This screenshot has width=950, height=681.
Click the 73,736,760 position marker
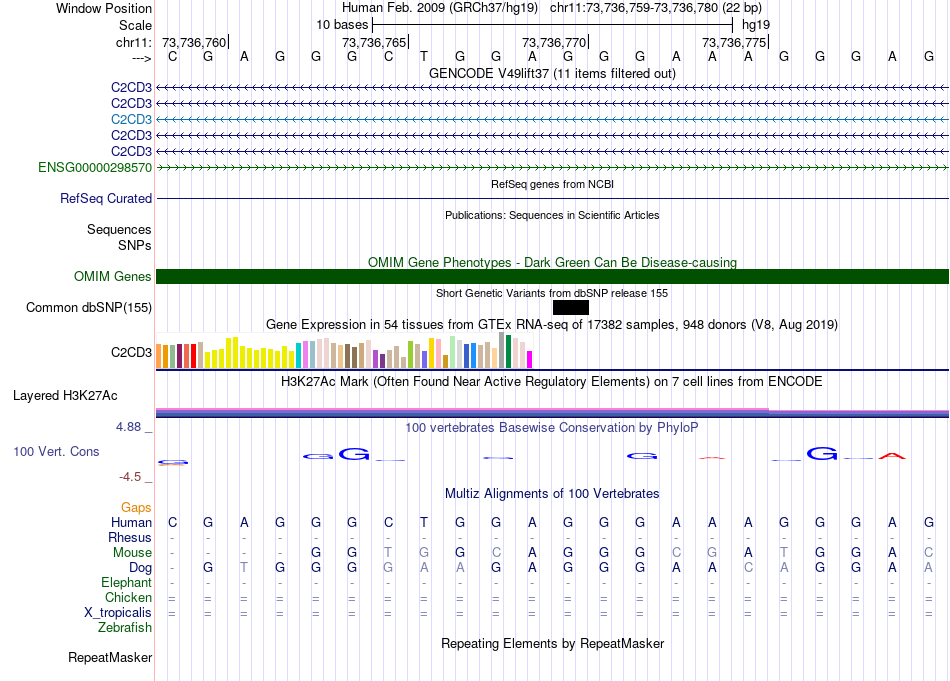(x=194, y=42)
